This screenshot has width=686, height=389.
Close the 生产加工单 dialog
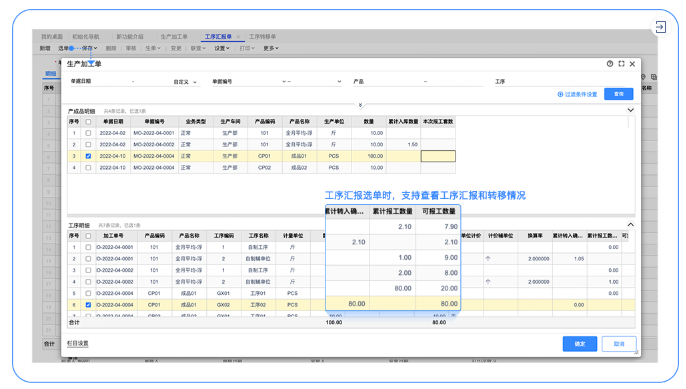click(x=632, y=64)
